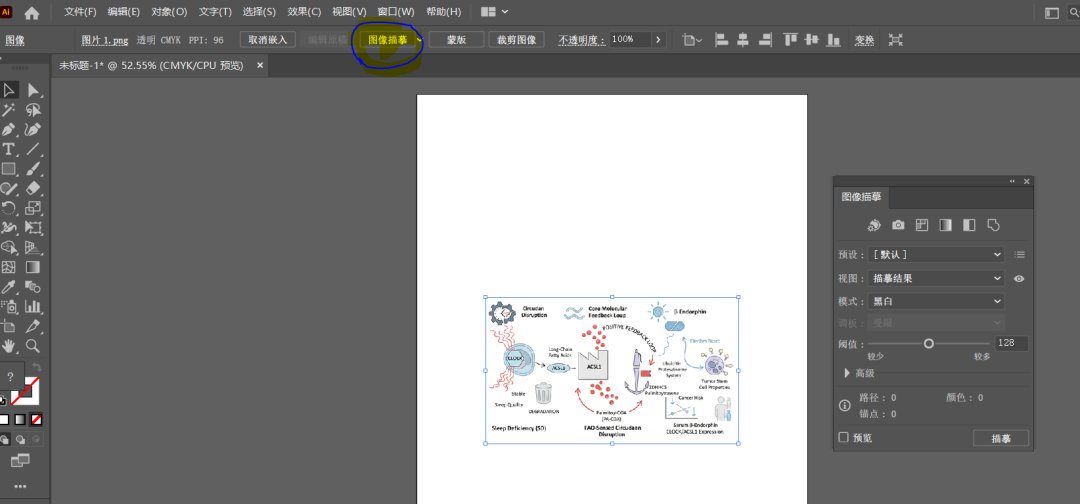The height and width of the screenshot is (504, 1080).
Task: Open the 效果(C) menu
Action: [304, 12]
